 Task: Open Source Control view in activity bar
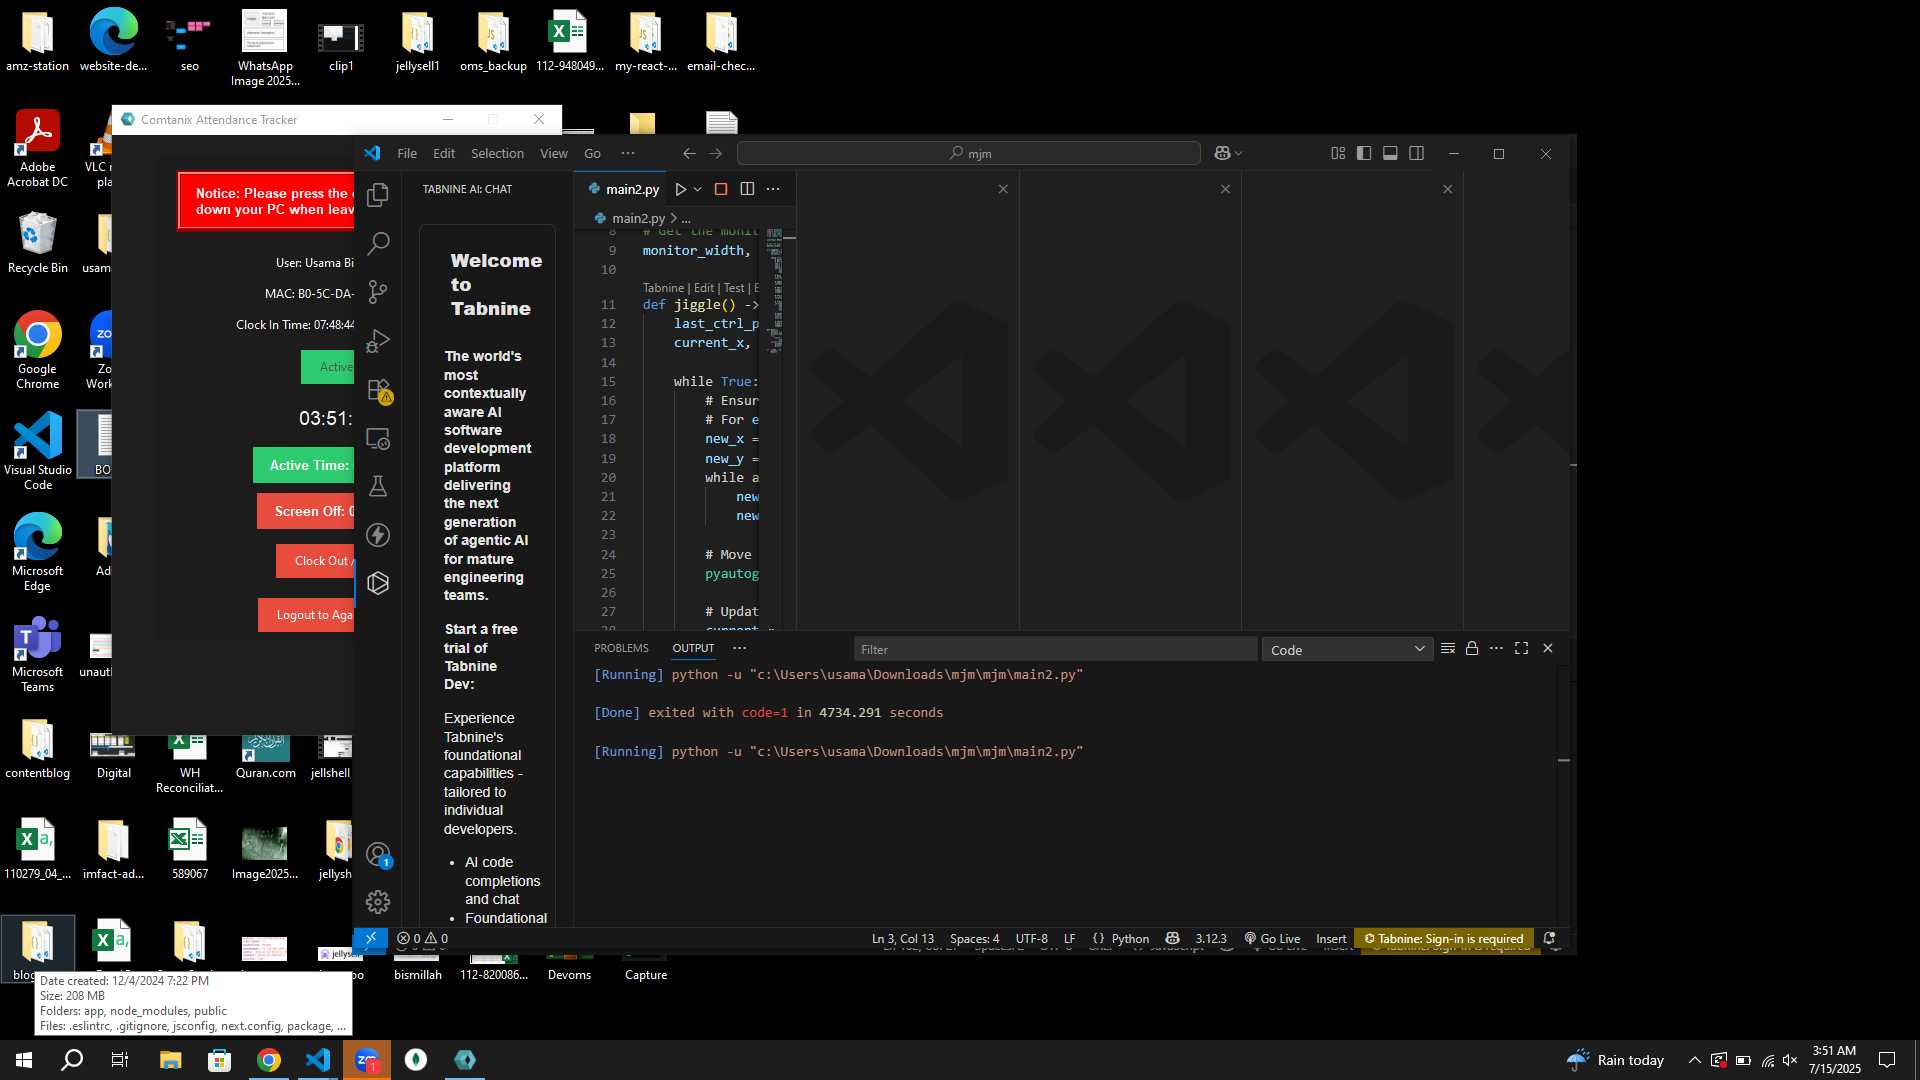[x=378, y=292]
